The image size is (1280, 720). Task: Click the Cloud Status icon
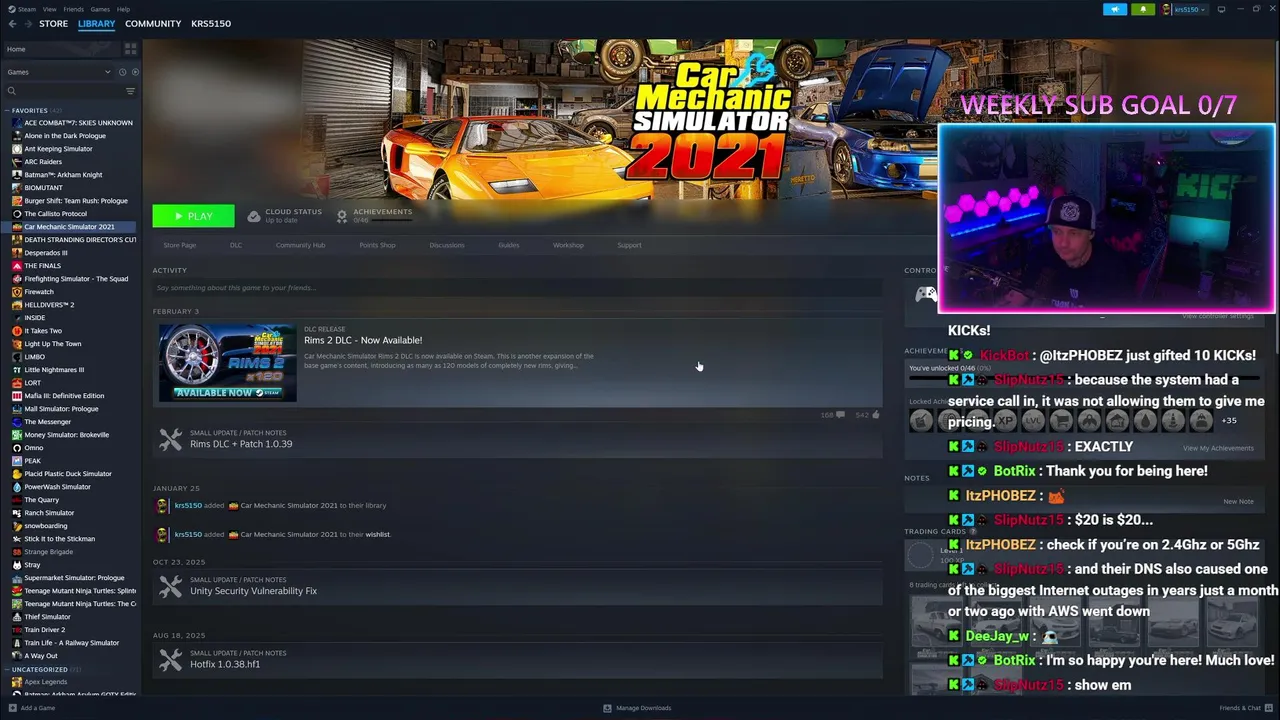[254, 216]
